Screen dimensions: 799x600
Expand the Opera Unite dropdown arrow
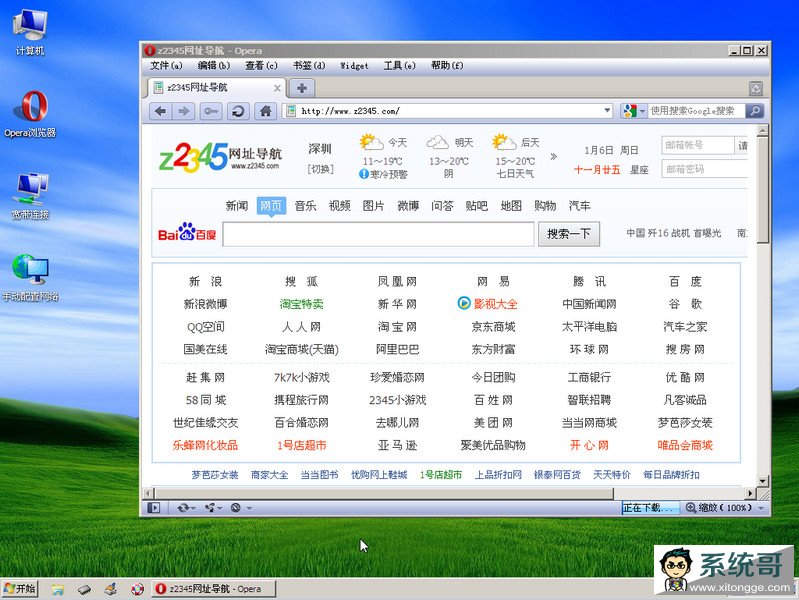[x=220, y=508]
